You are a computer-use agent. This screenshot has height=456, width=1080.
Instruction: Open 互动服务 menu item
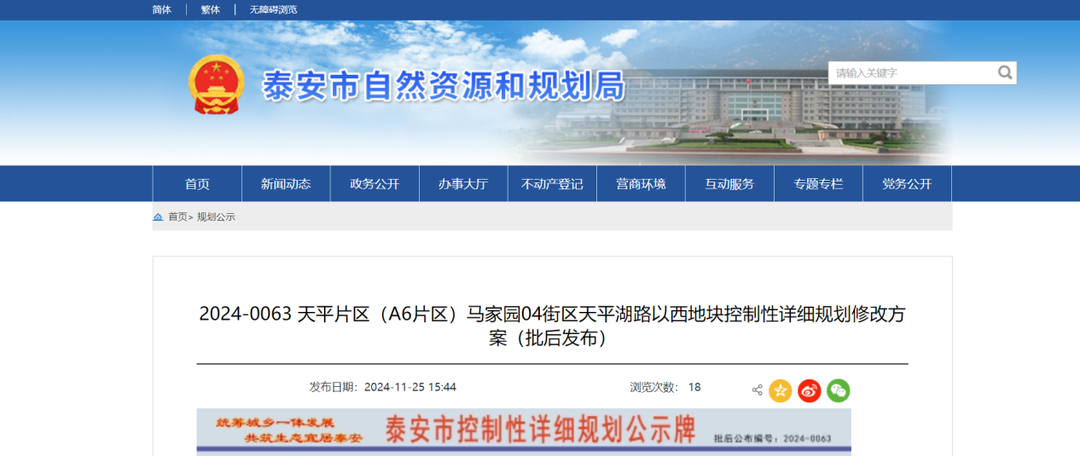(729, 184)
